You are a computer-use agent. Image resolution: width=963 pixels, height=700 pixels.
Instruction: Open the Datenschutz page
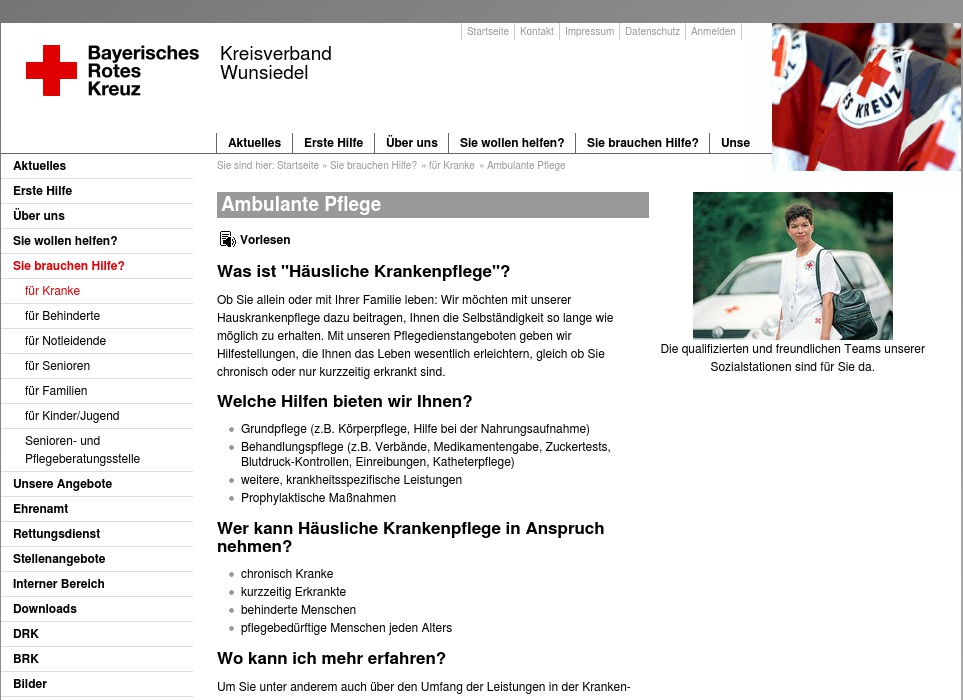(x=652, y=31)
